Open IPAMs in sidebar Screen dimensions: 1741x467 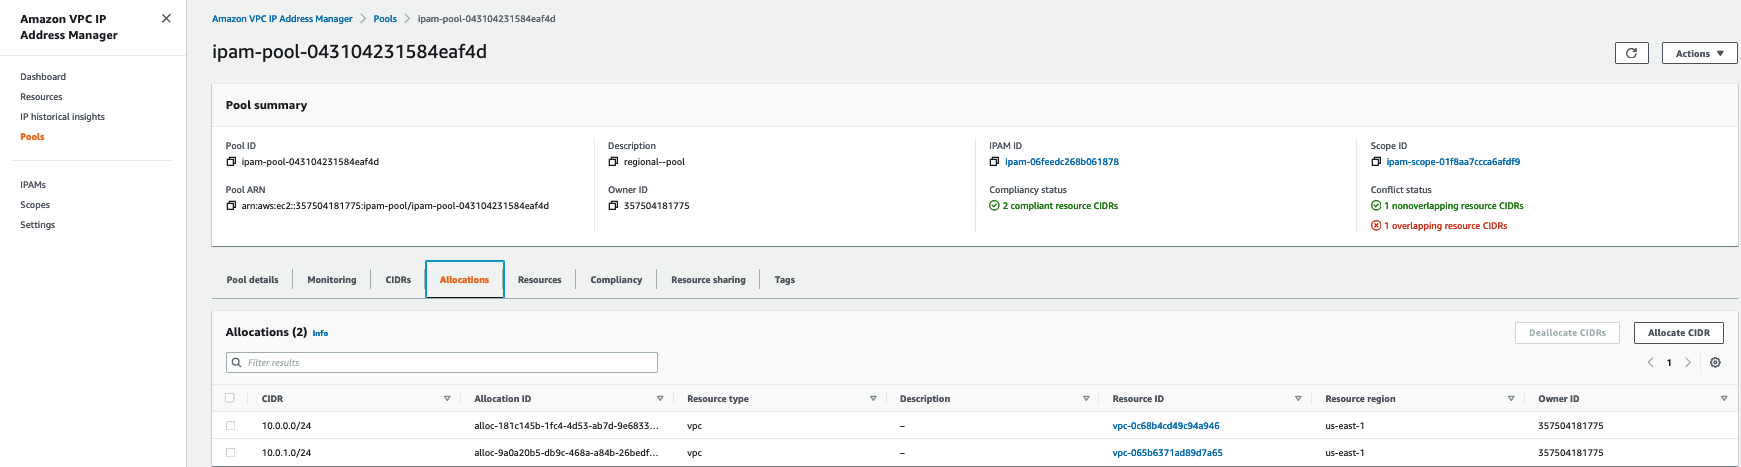point(33,185)
